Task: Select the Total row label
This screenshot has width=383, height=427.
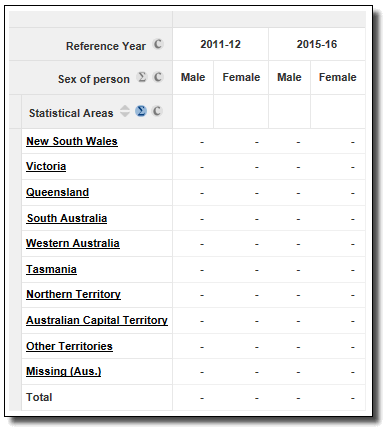Action: click(x=39, y=397)
